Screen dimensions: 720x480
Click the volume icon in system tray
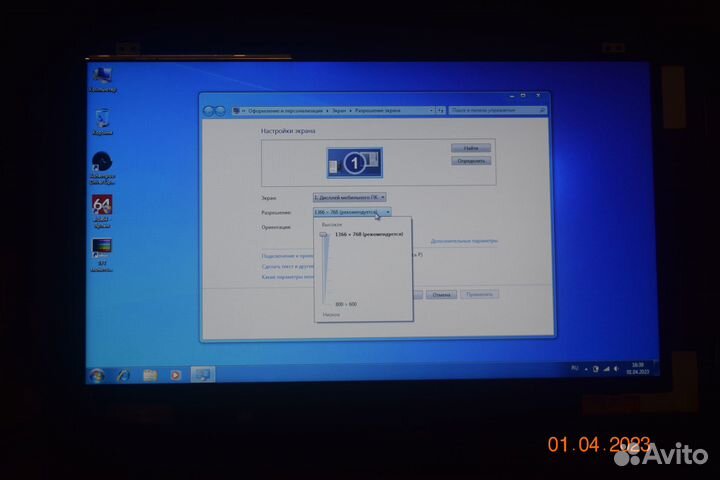pyautogui.click(x=605, y=369)
